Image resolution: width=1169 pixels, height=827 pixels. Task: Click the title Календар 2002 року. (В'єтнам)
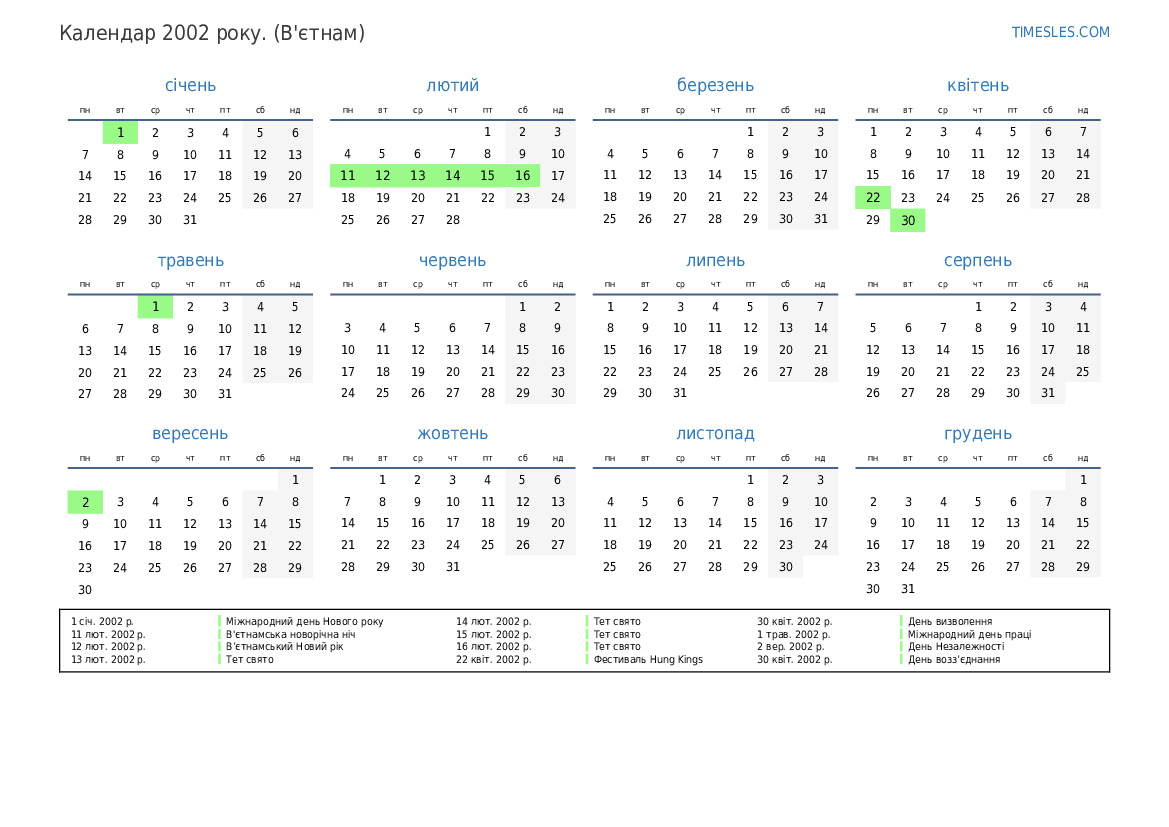click(x=212, y=34)
